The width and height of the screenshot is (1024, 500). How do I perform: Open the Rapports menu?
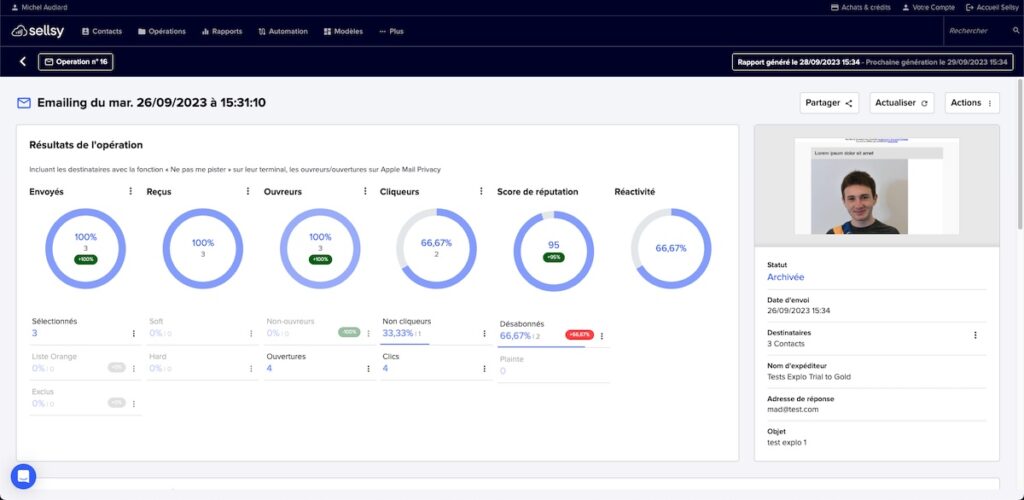point(222,31)
